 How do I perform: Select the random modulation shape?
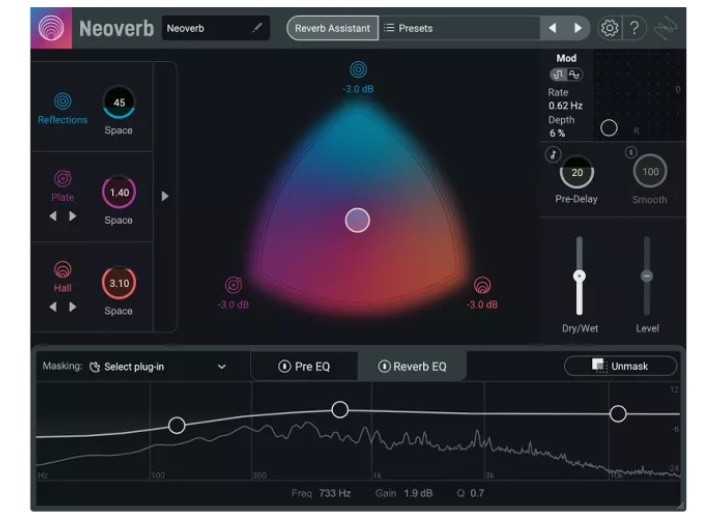tap(558, 74)
